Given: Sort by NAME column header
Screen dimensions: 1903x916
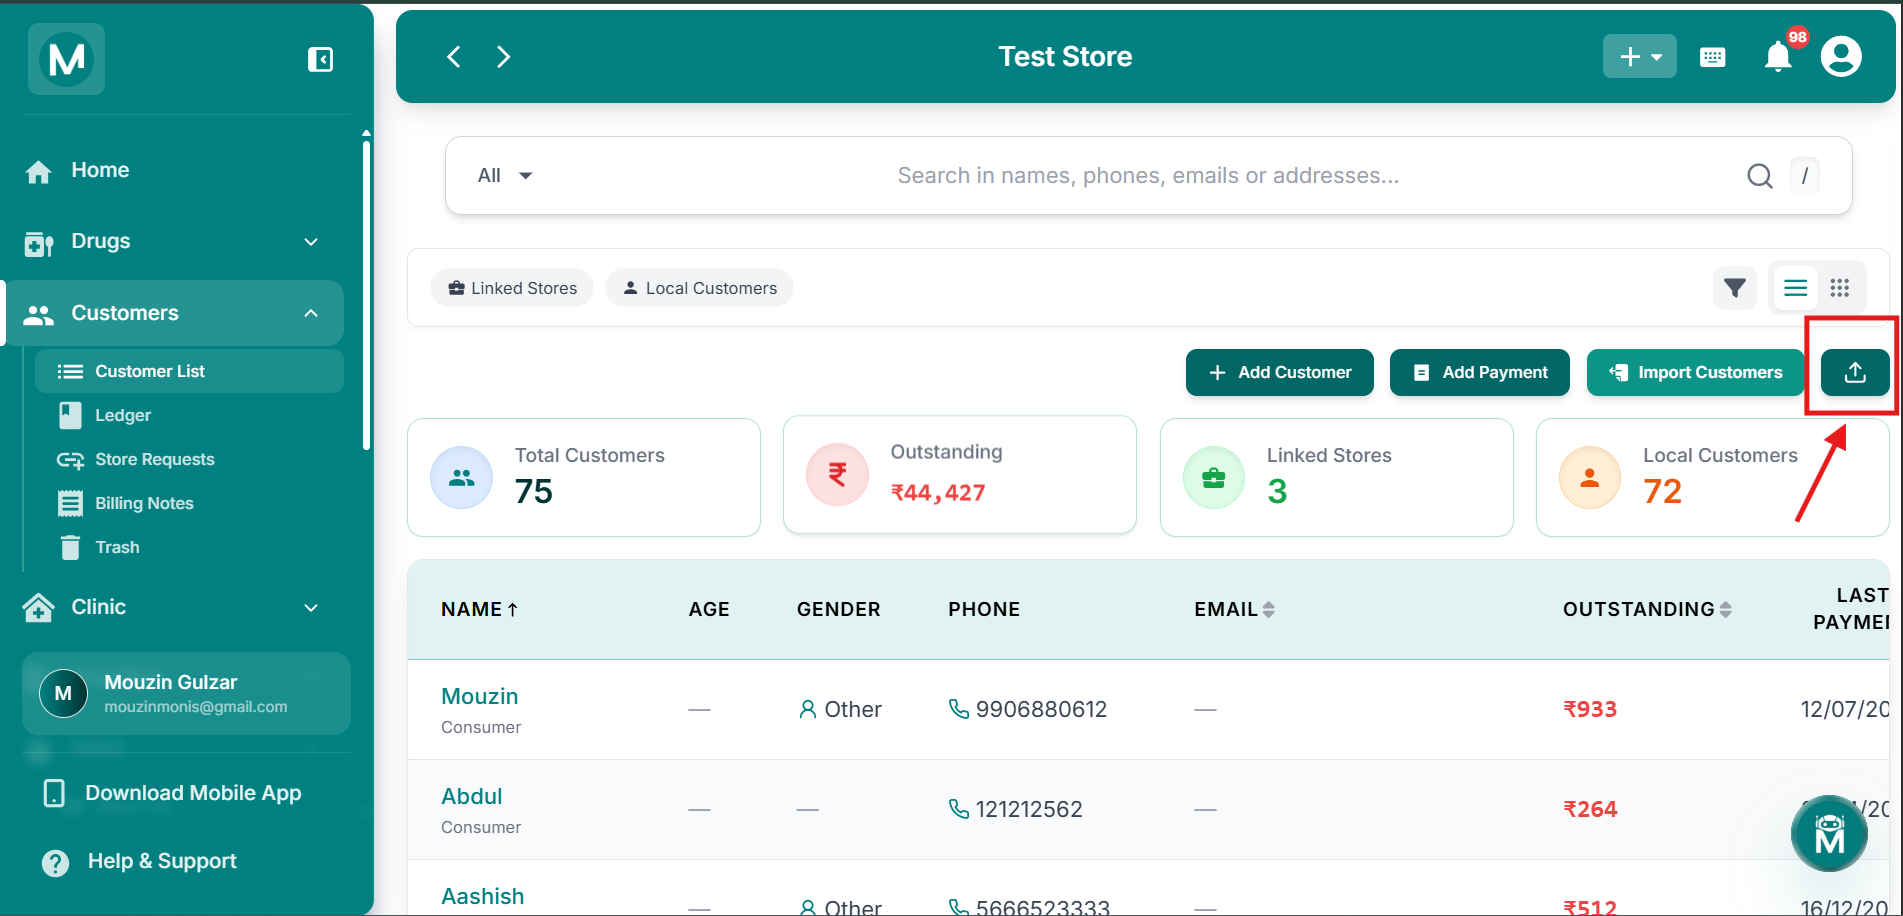Looking at the screenshot, I should coord(480,609).
